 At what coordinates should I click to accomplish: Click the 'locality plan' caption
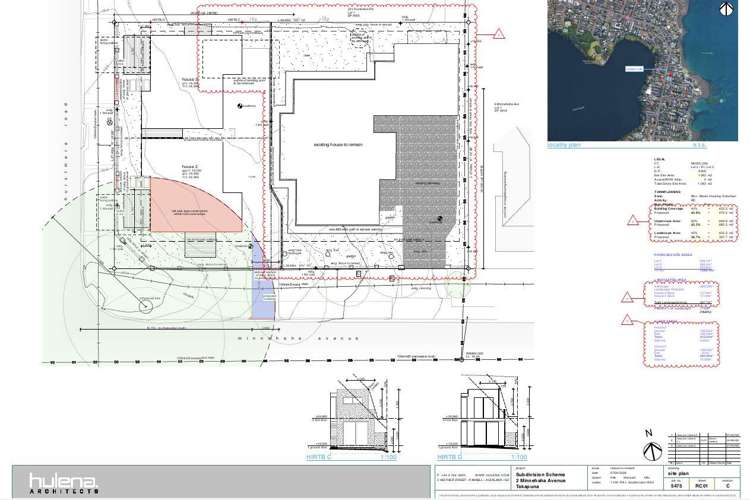(x=564, y=145)
